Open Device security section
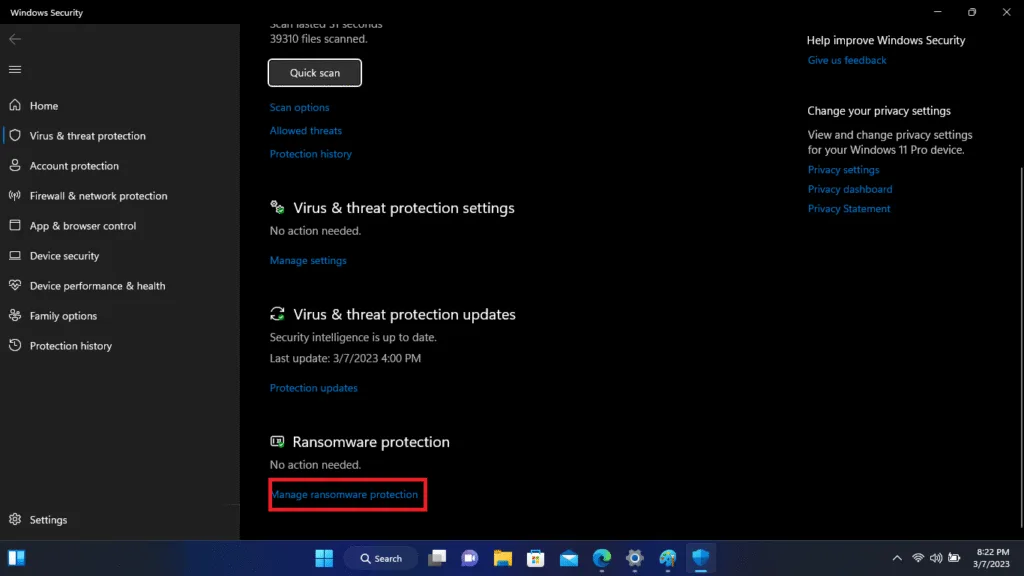The height and width of the screenshot is (576, 1024). [x=64, y=256]
